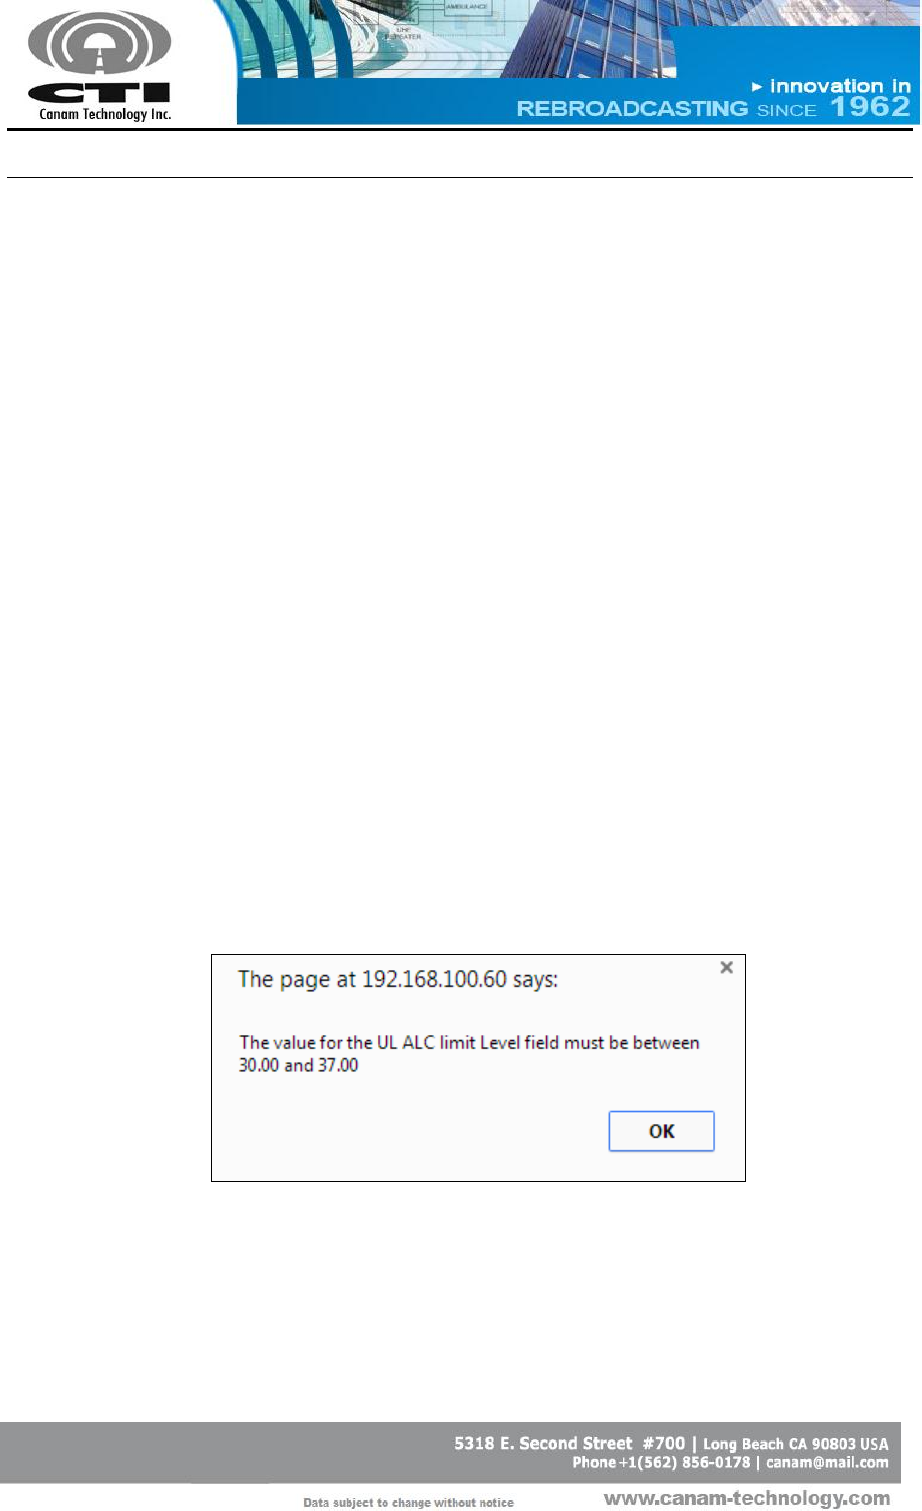Click the canam@mail.com email address
The height and width of the screenshot is (1511, 922).
(x=827, y=1463)
